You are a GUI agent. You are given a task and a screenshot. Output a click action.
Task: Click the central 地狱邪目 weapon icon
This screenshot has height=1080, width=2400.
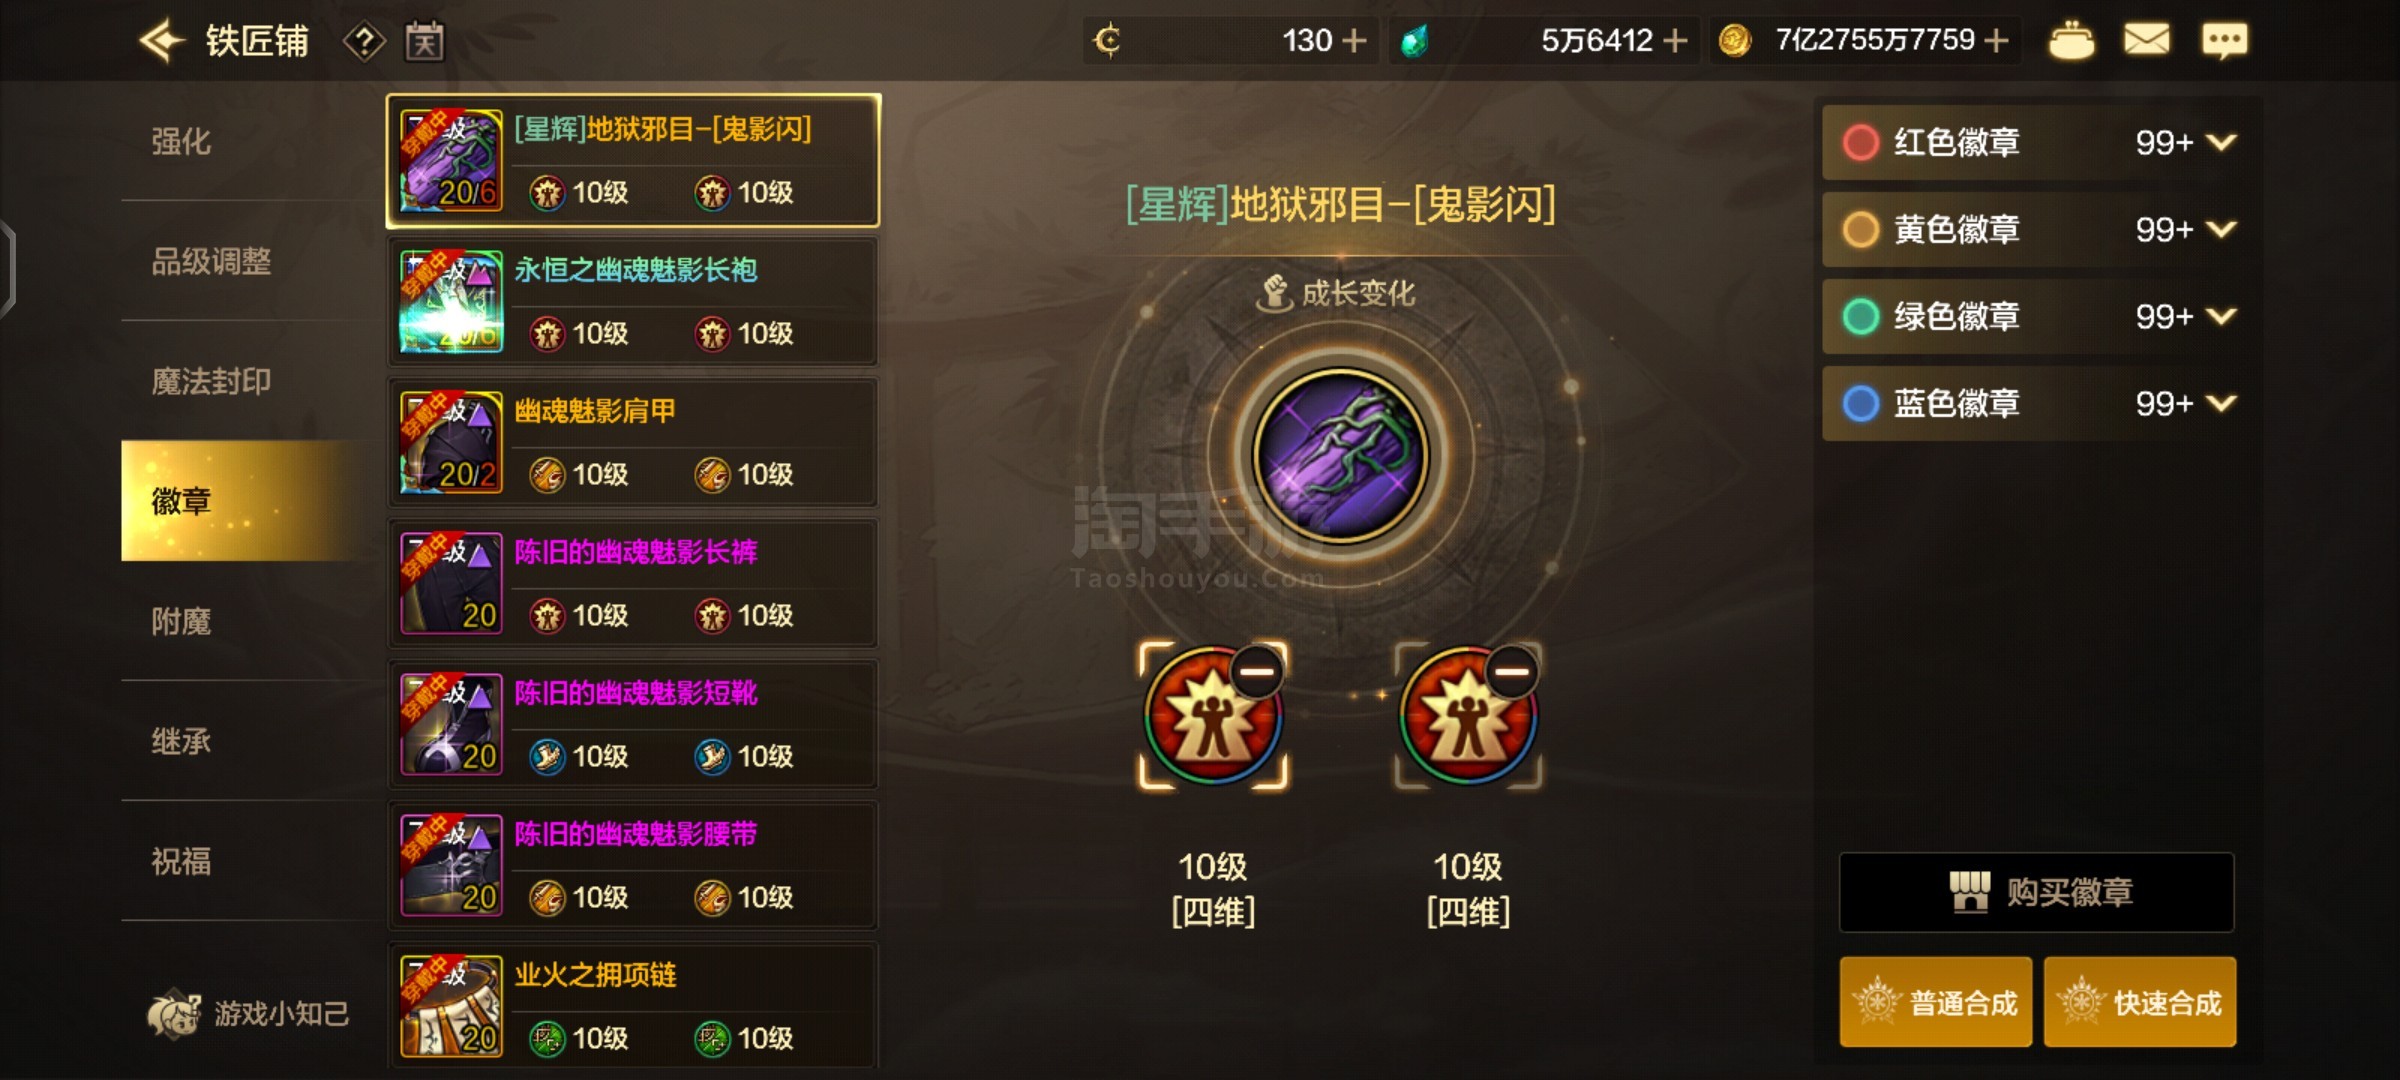point(1340,456)
